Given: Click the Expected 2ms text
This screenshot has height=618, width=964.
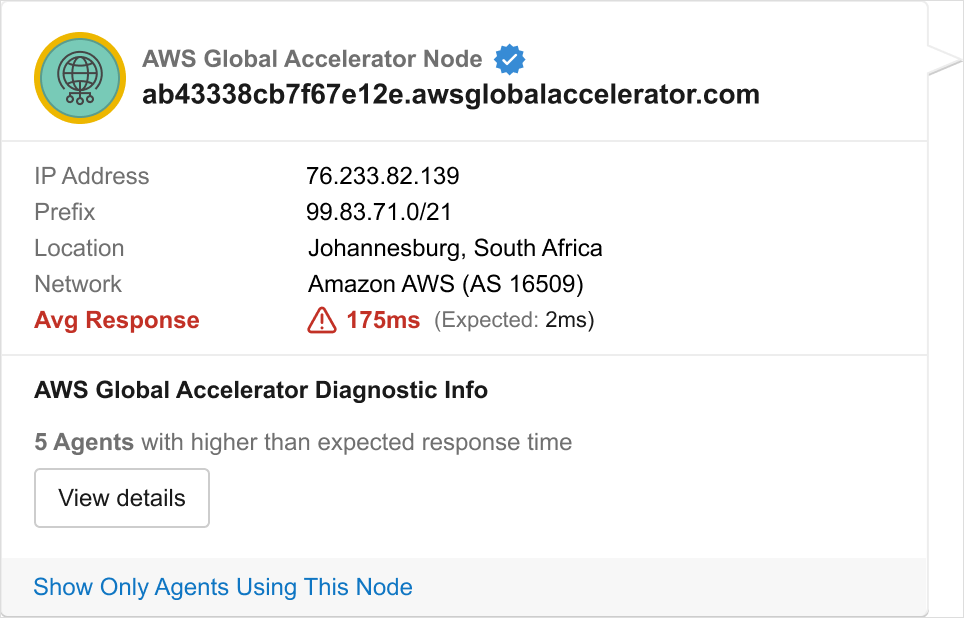Looking at the screenshot, I should tap(515, 320).
